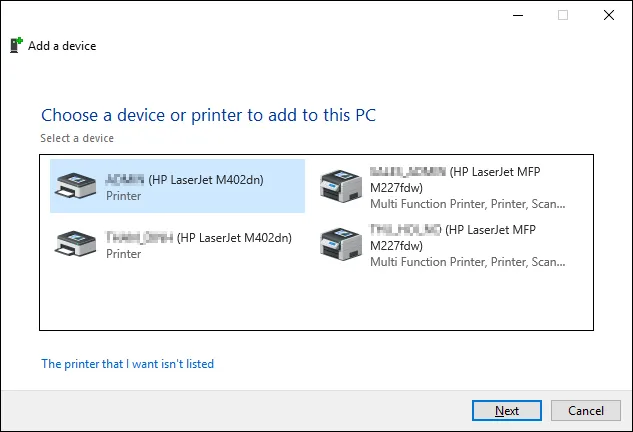
Task: Click the Add a device title bar icon
Action: tap(16, 45)
